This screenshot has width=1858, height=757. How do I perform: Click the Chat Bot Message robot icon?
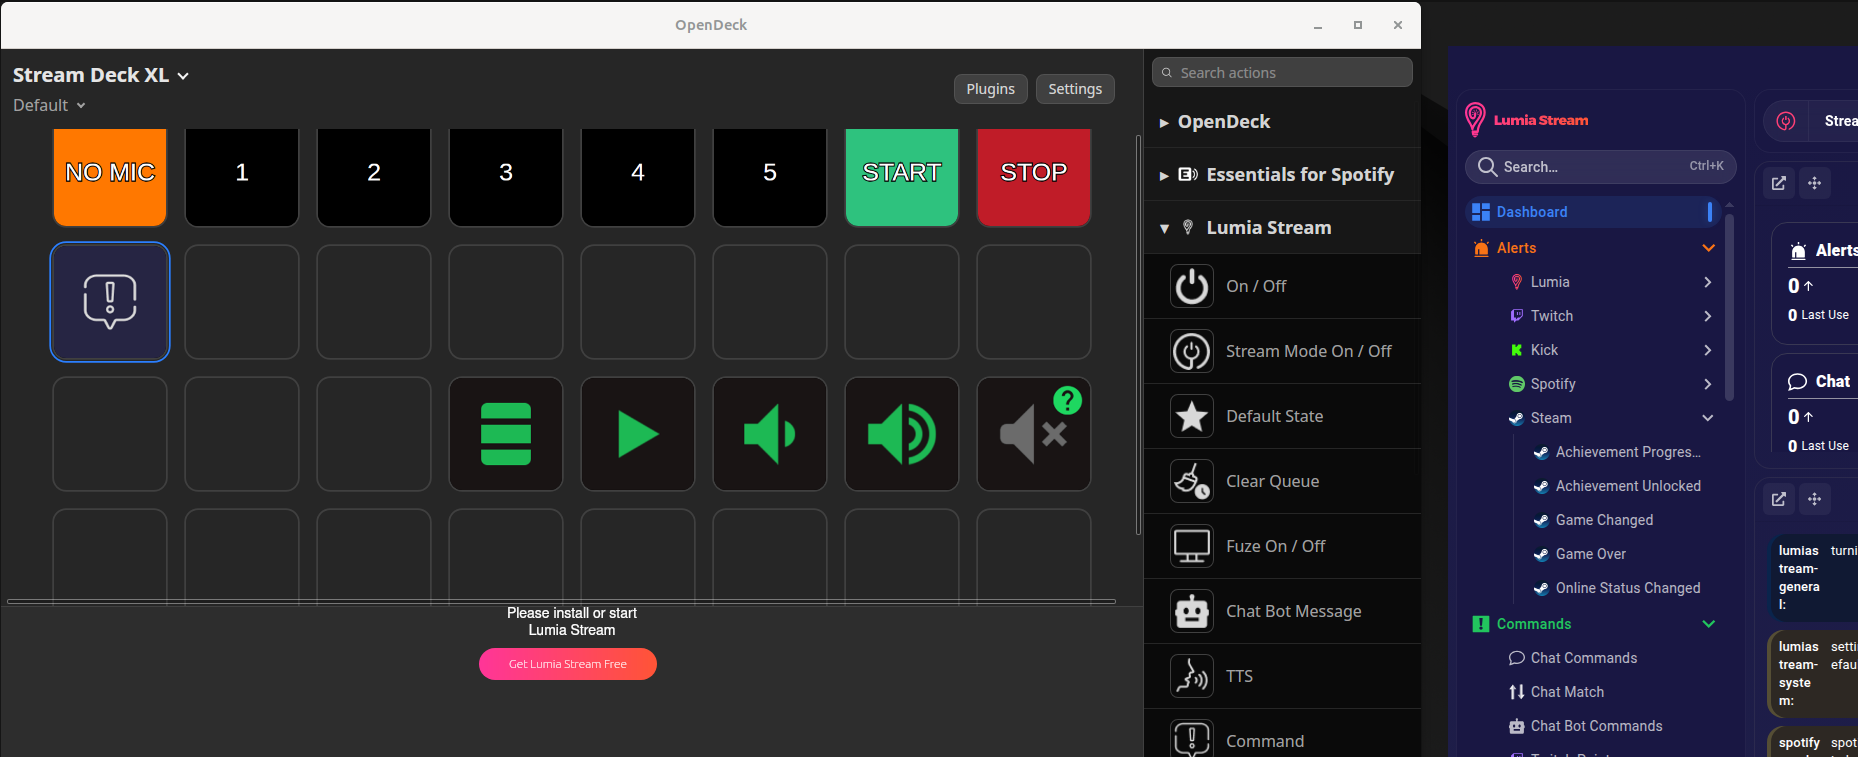click(x=1192, y=611)
